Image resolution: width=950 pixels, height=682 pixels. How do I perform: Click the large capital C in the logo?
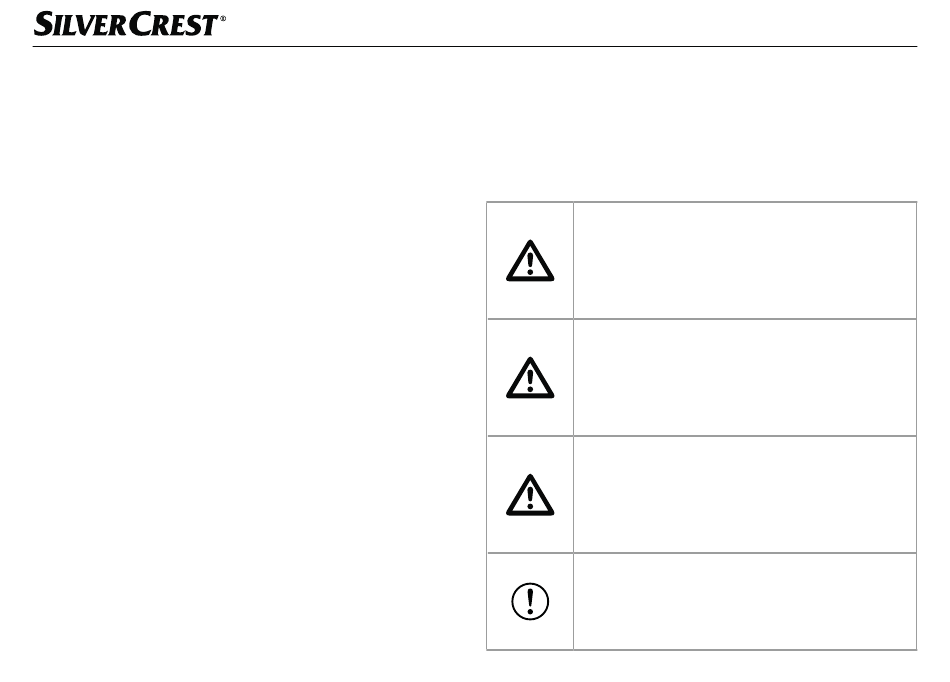[x=141, y=24]
